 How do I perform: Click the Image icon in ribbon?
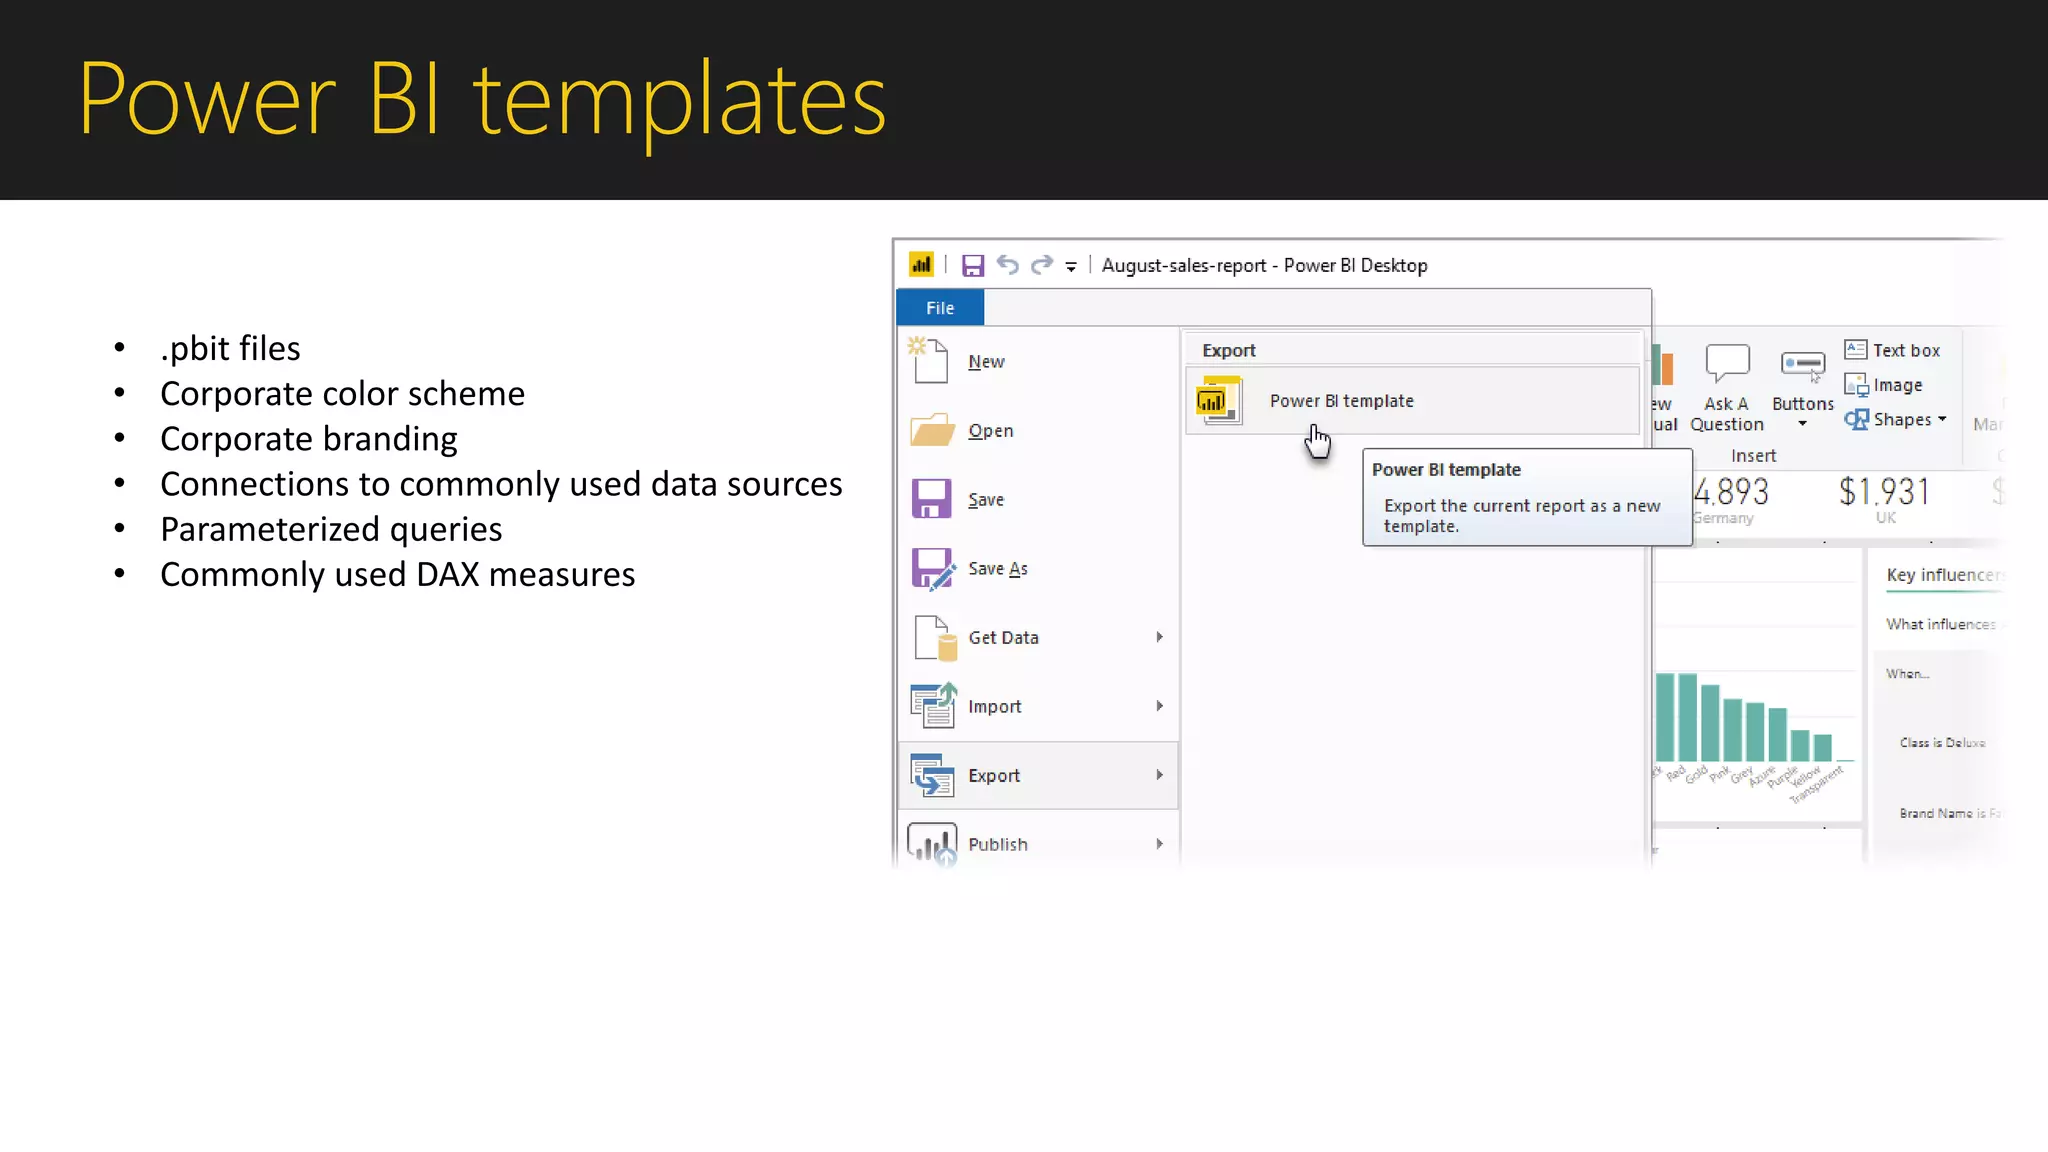[x=1856, y=385]
